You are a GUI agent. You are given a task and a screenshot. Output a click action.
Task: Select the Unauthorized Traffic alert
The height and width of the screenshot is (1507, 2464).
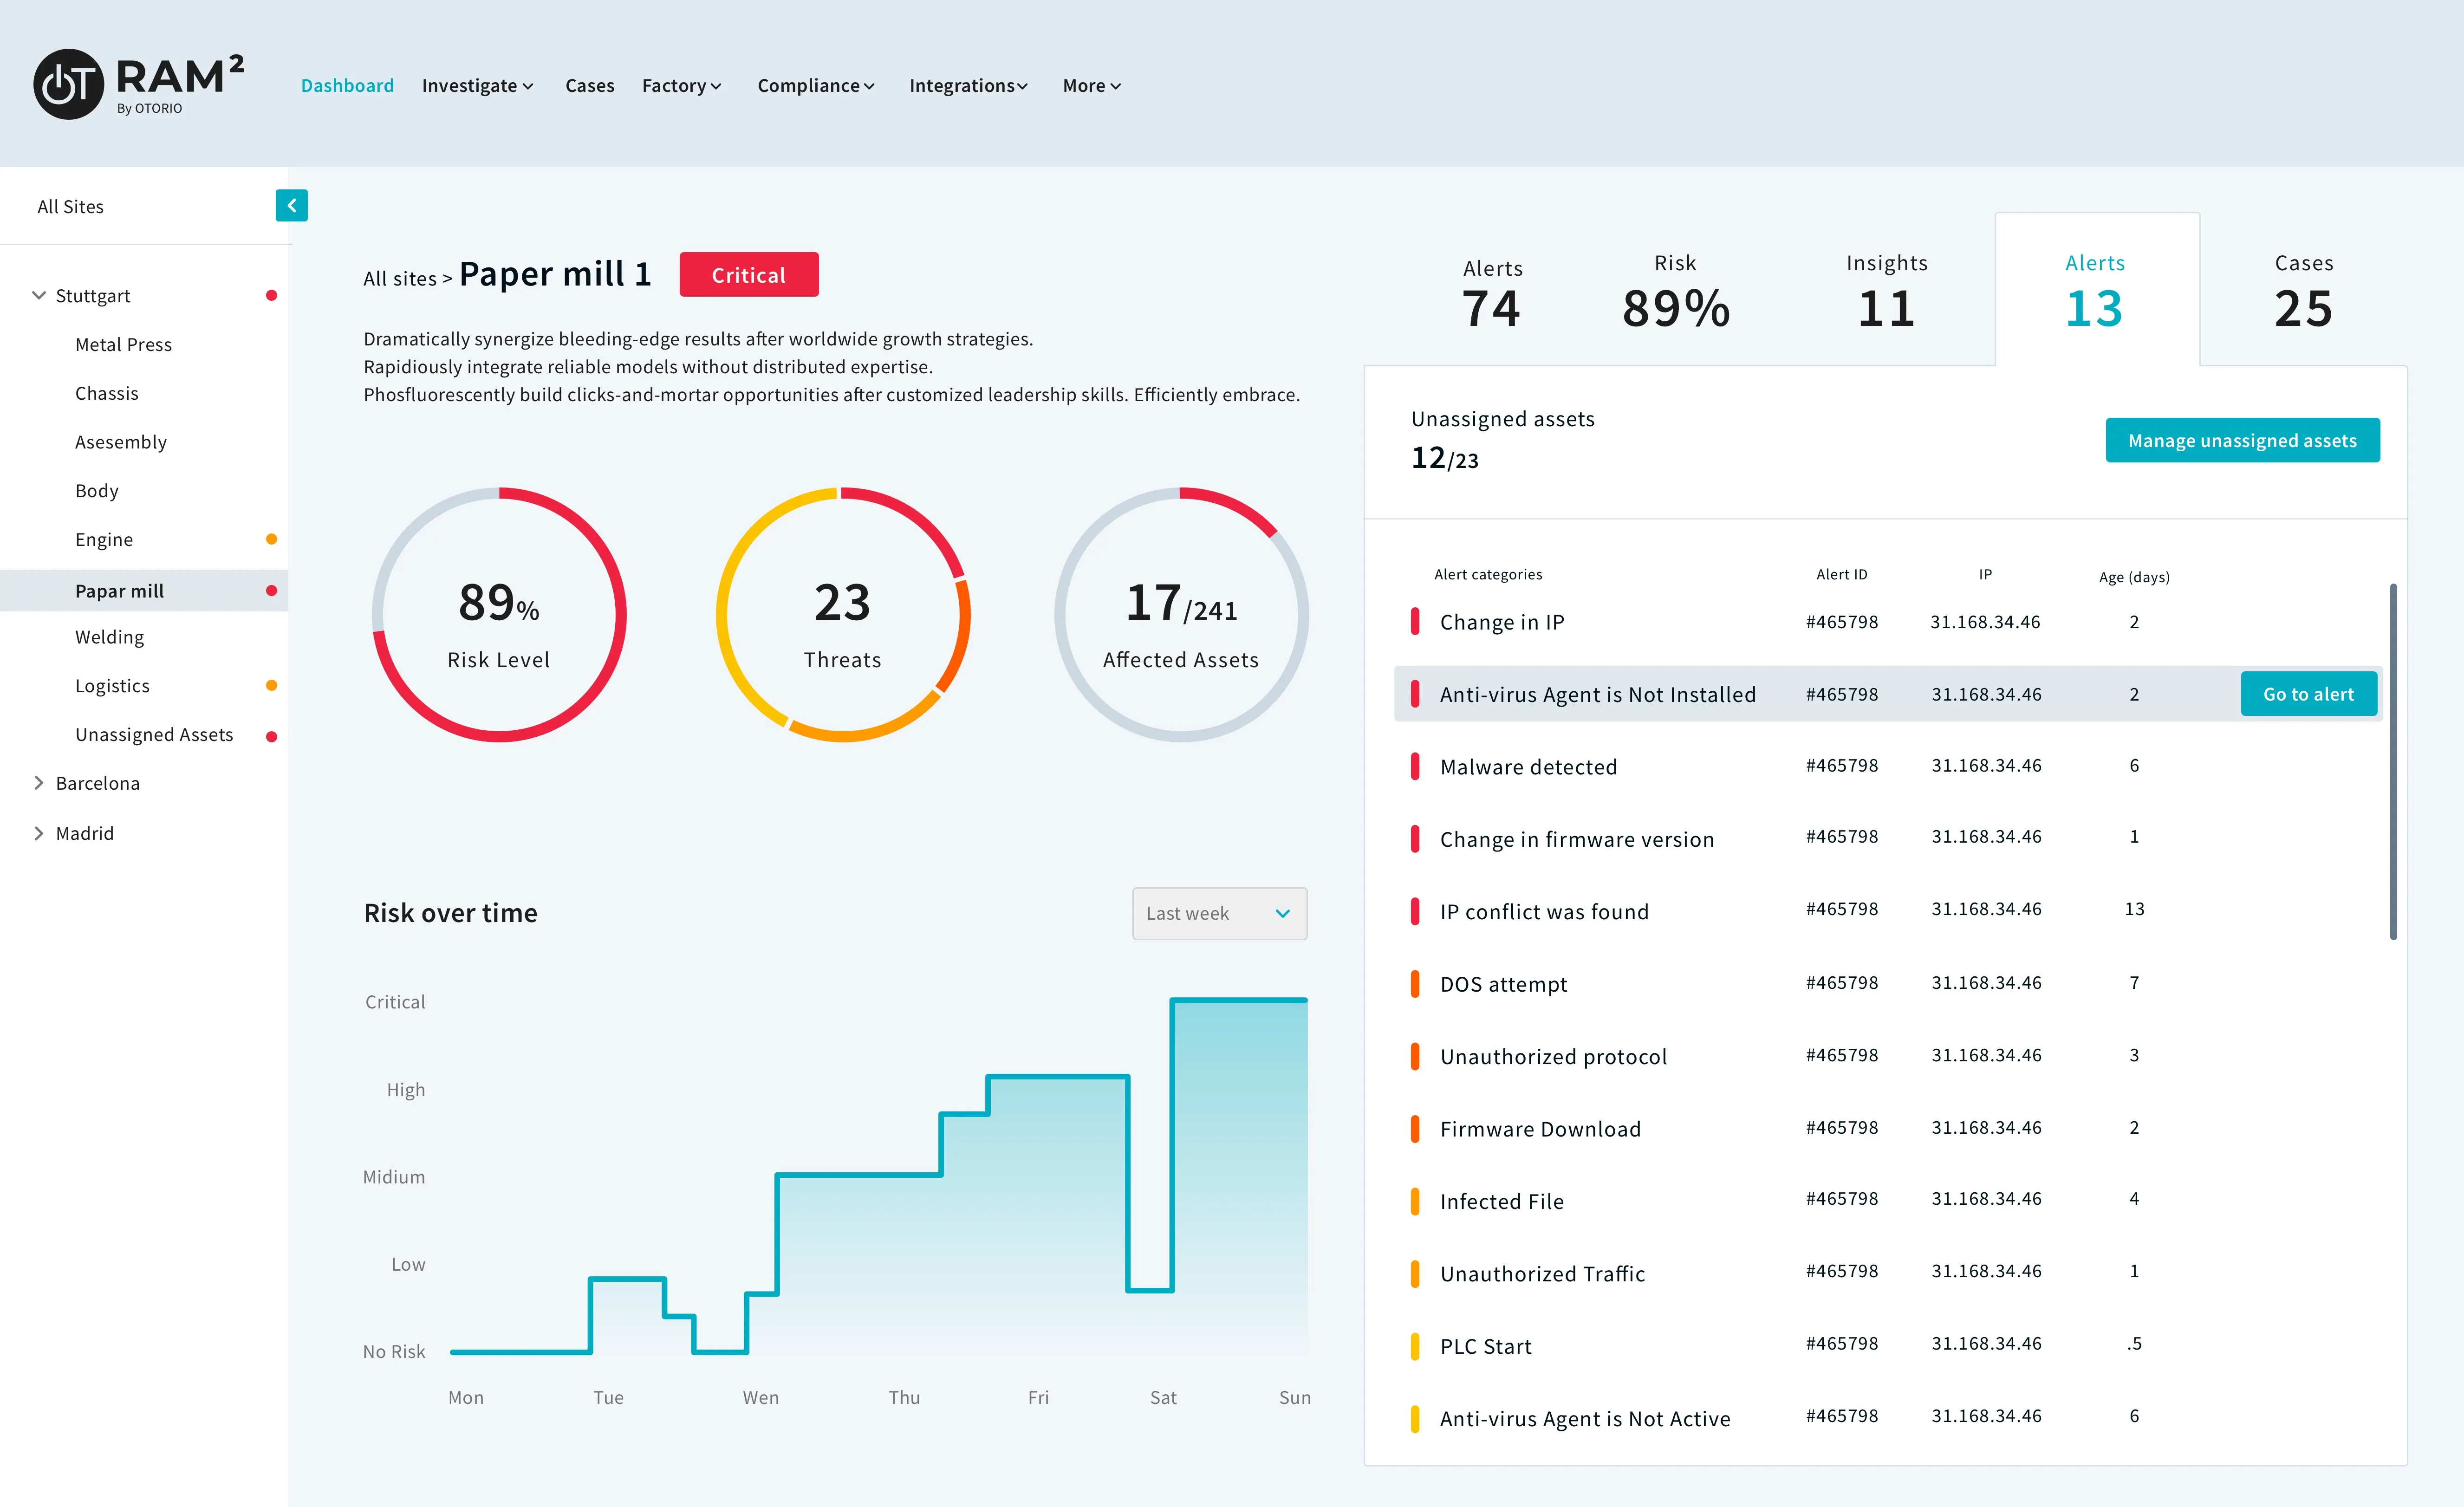click(1888, 1274)
